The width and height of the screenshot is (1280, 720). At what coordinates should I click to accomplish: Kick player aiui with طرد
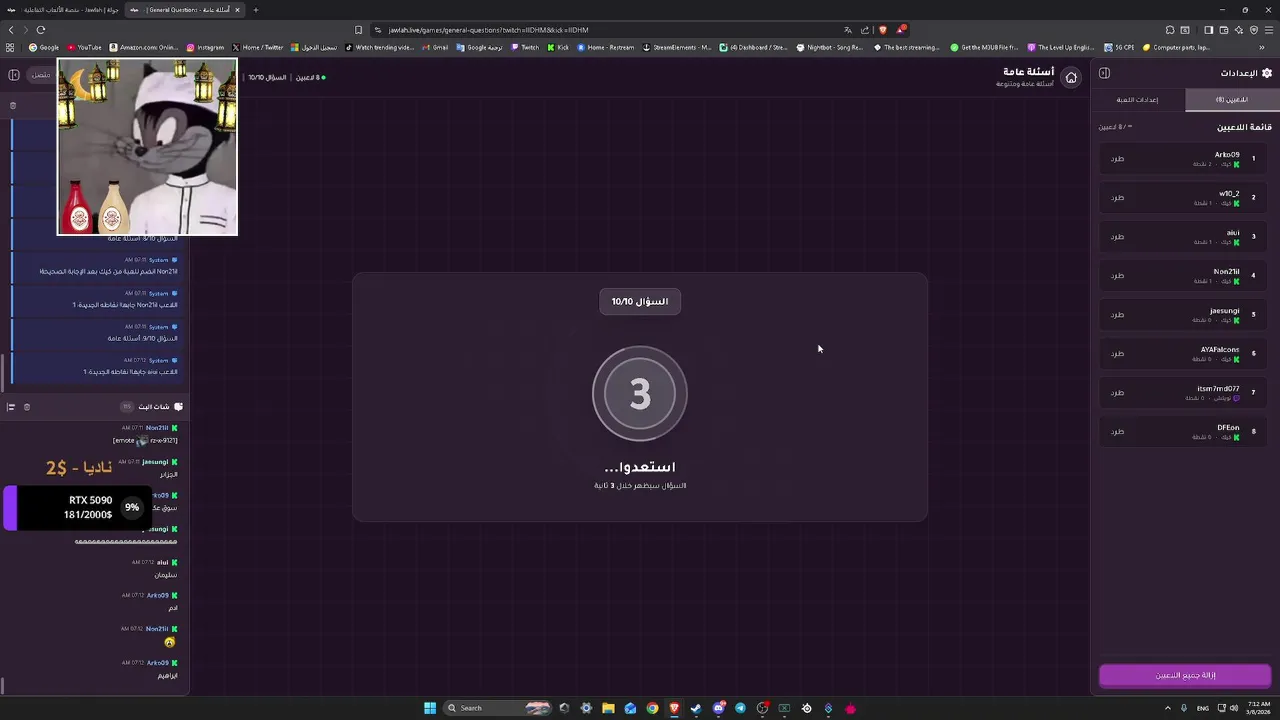point(1117,237)
